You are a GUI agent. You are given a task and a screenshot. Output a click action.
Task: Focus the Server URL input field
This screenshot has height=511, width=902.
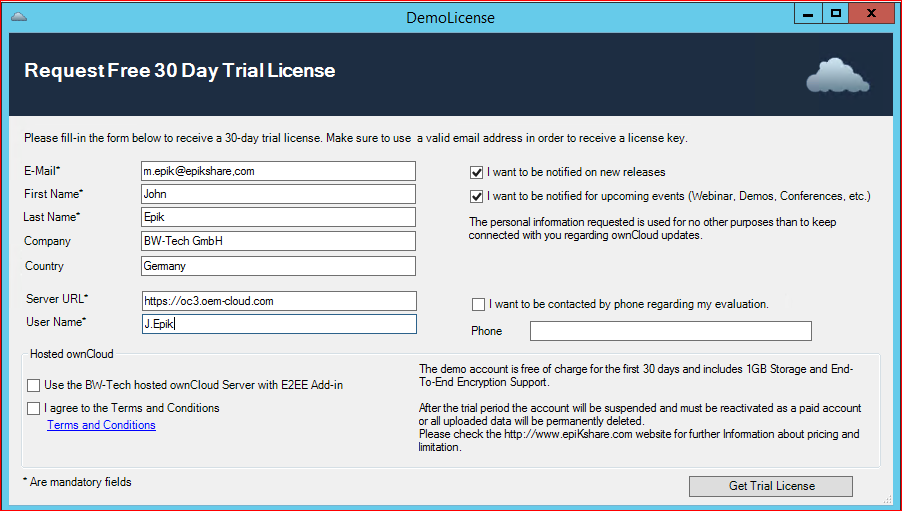280,301
